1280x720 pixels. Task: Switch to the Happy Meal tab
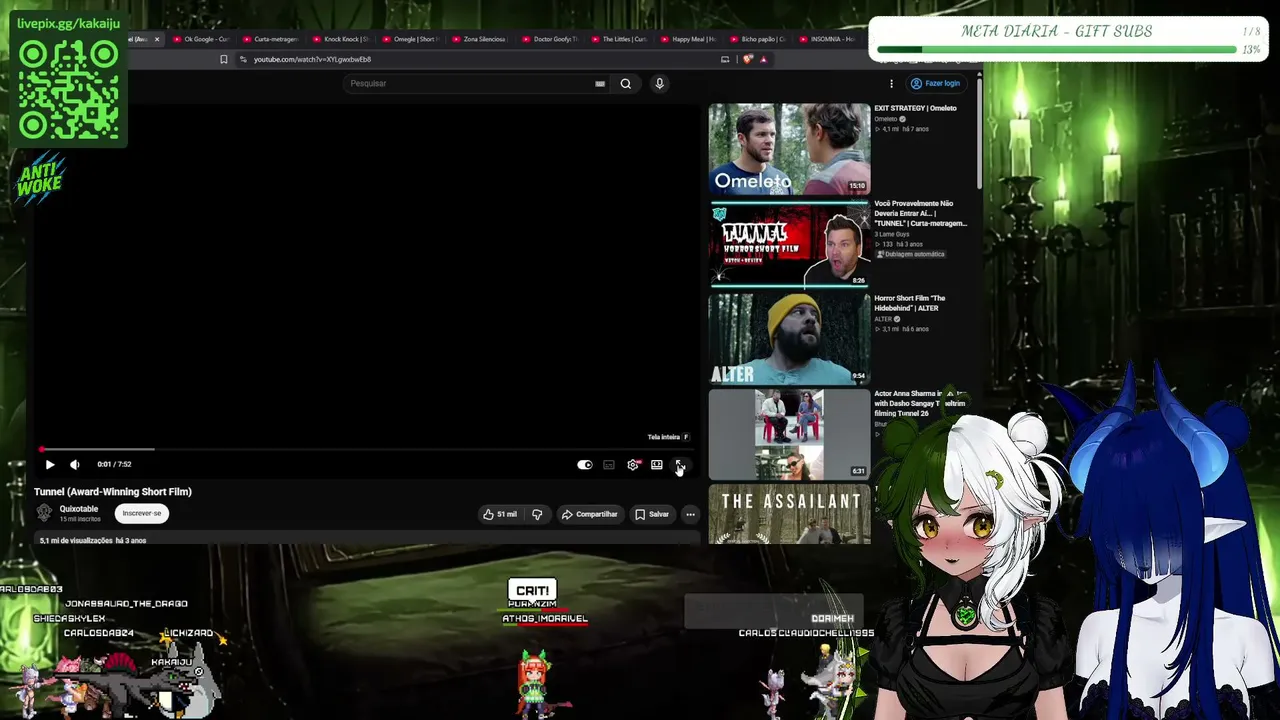[x=688, y=39]
